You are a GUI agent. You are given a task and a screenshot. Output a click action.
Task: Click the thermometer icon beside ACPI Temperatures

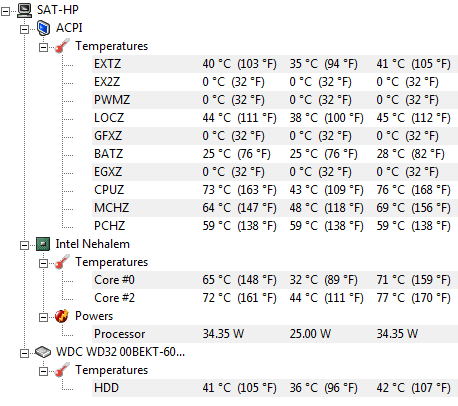[x=62, y=46]
